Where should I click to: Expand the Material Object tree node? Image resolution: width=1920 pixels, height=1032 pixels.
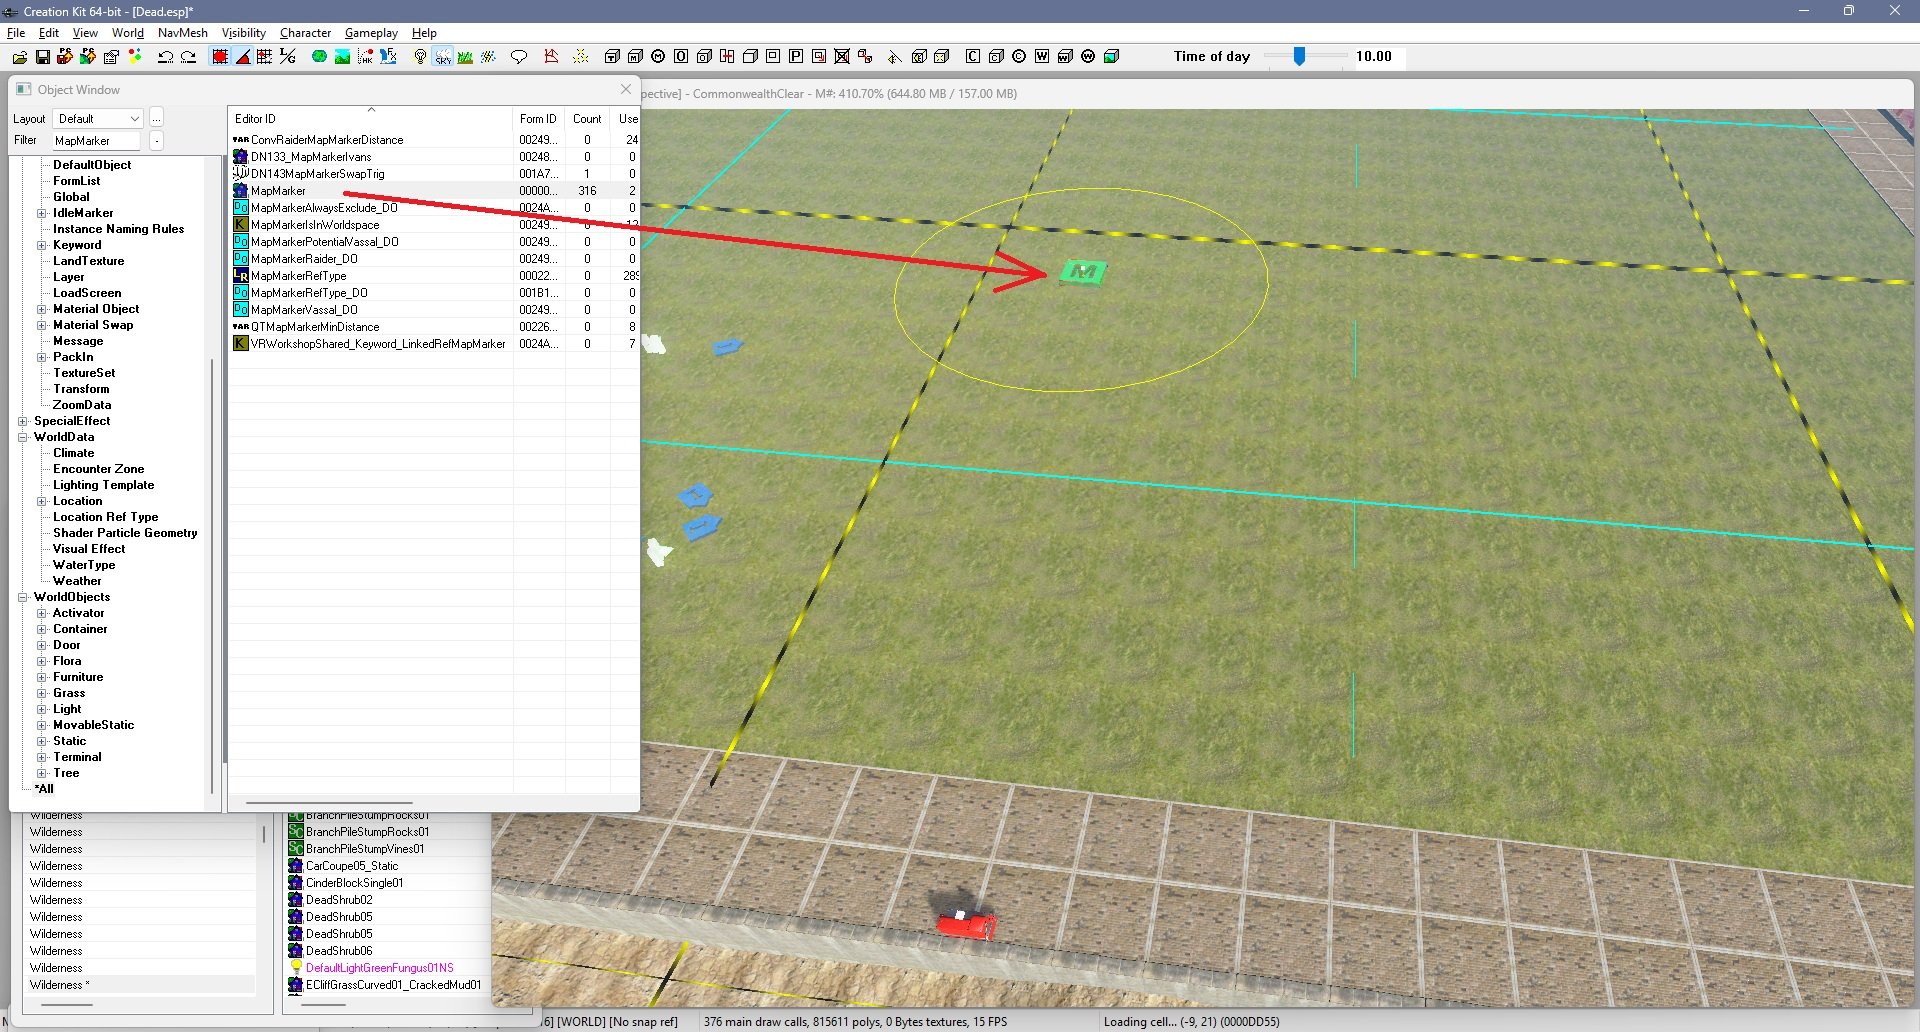tap(42, 309)
